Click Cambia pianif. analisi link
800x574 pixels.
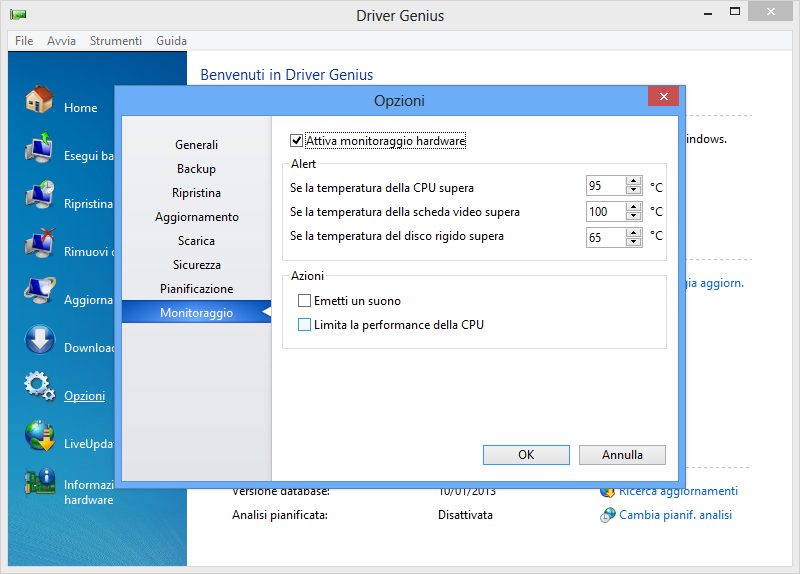pyautogui.click(x=676, y=515)
